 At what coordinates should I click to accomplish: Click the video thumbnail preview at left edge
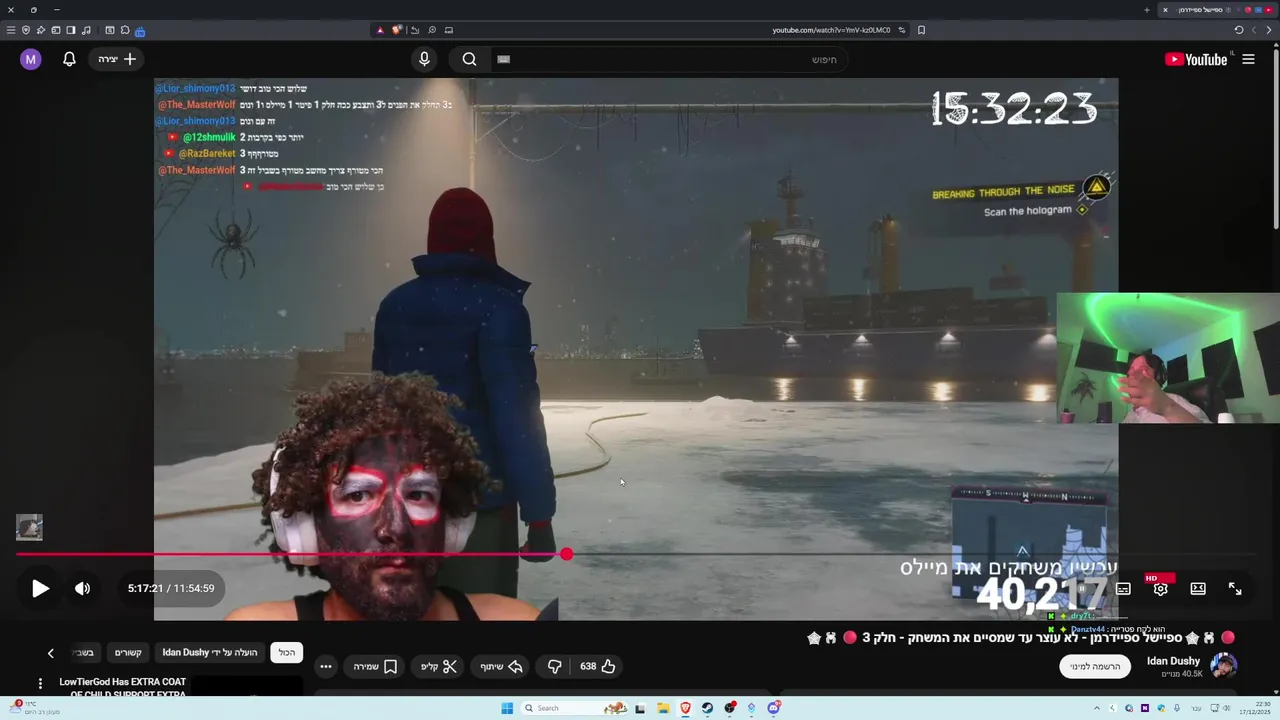pos(29,527)
